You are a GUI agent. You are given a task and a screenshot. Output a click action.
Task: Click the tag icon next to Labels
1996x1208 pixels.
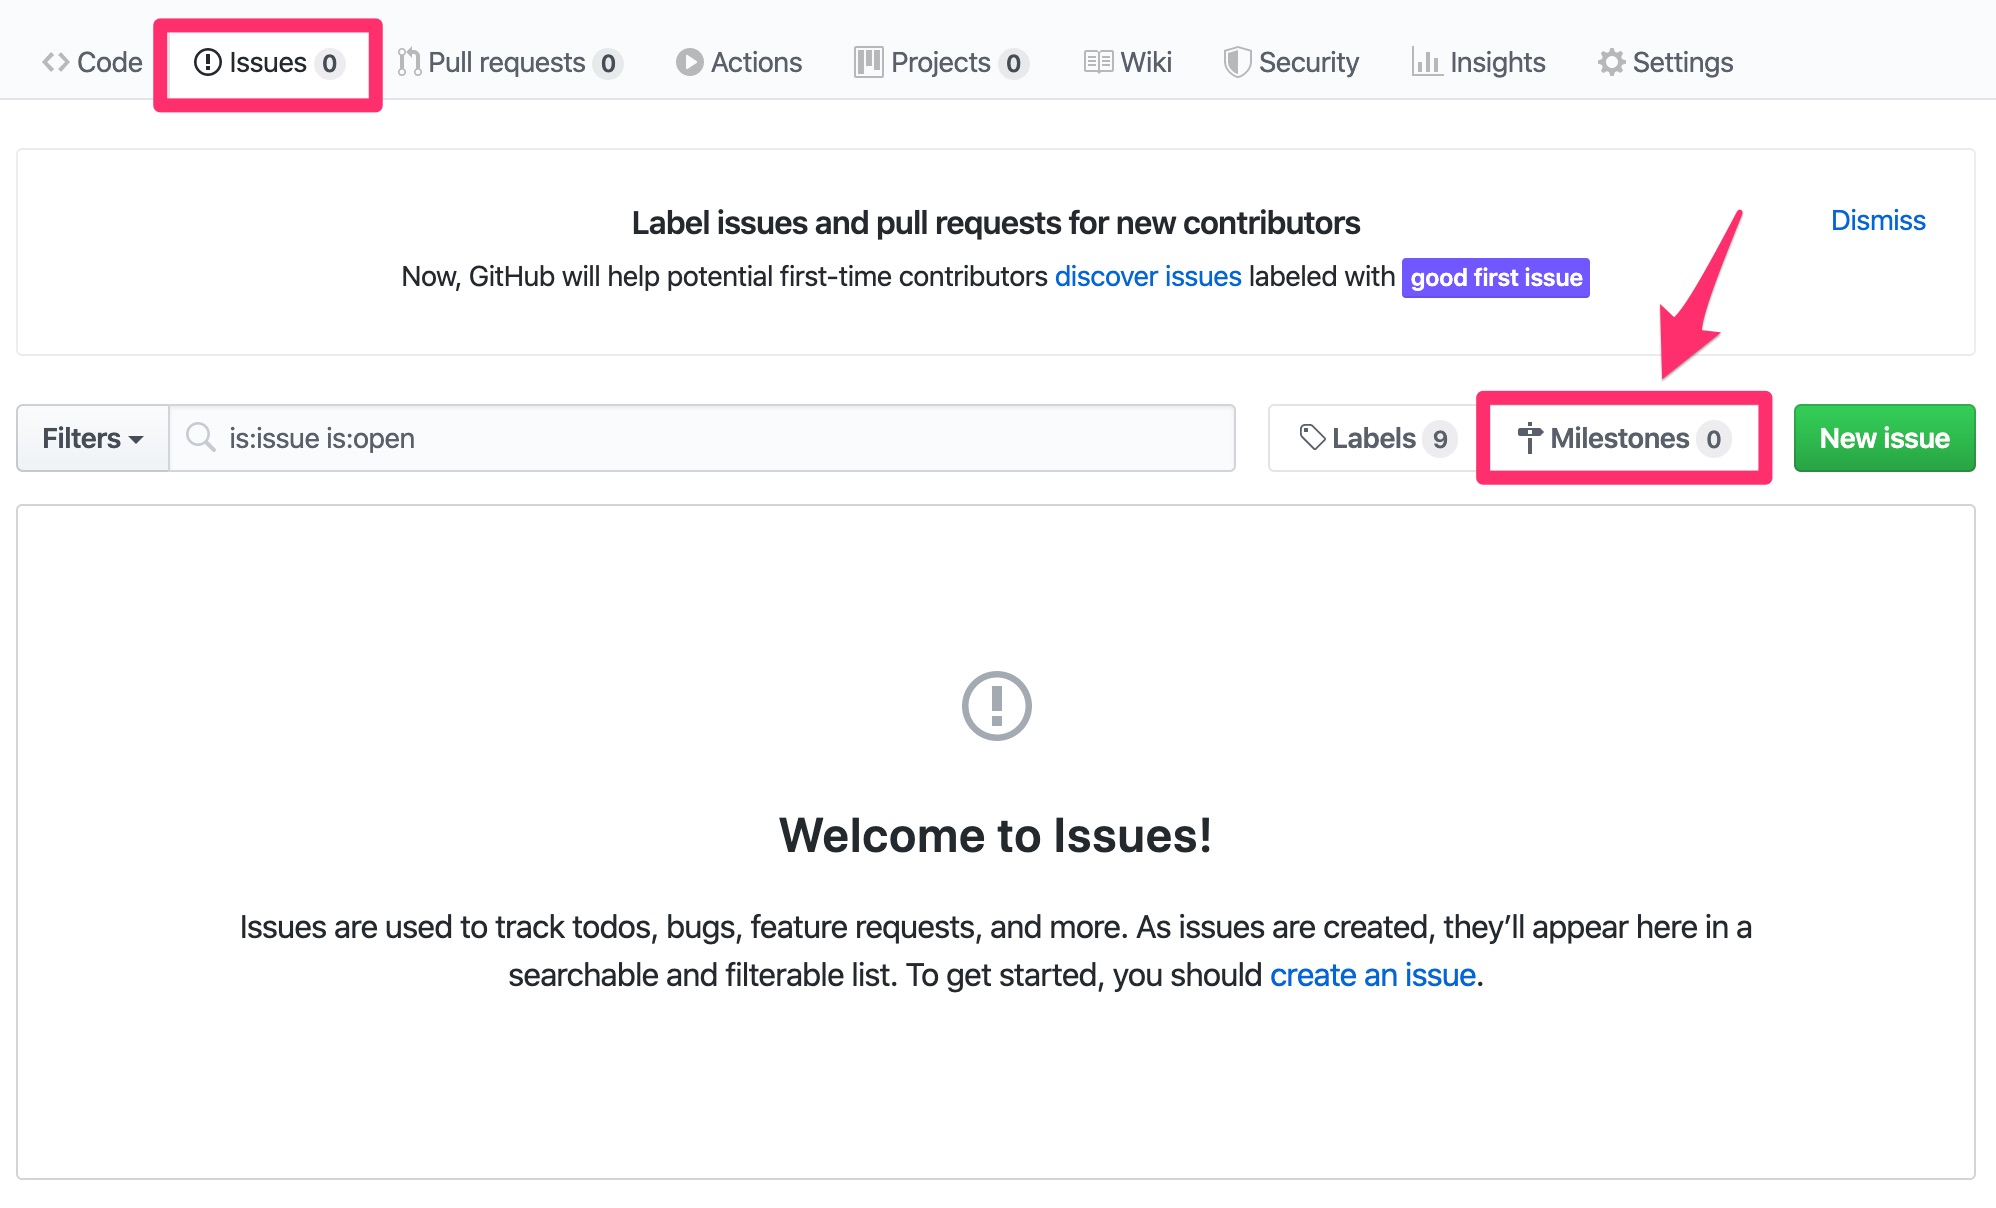pos(1311,437)
